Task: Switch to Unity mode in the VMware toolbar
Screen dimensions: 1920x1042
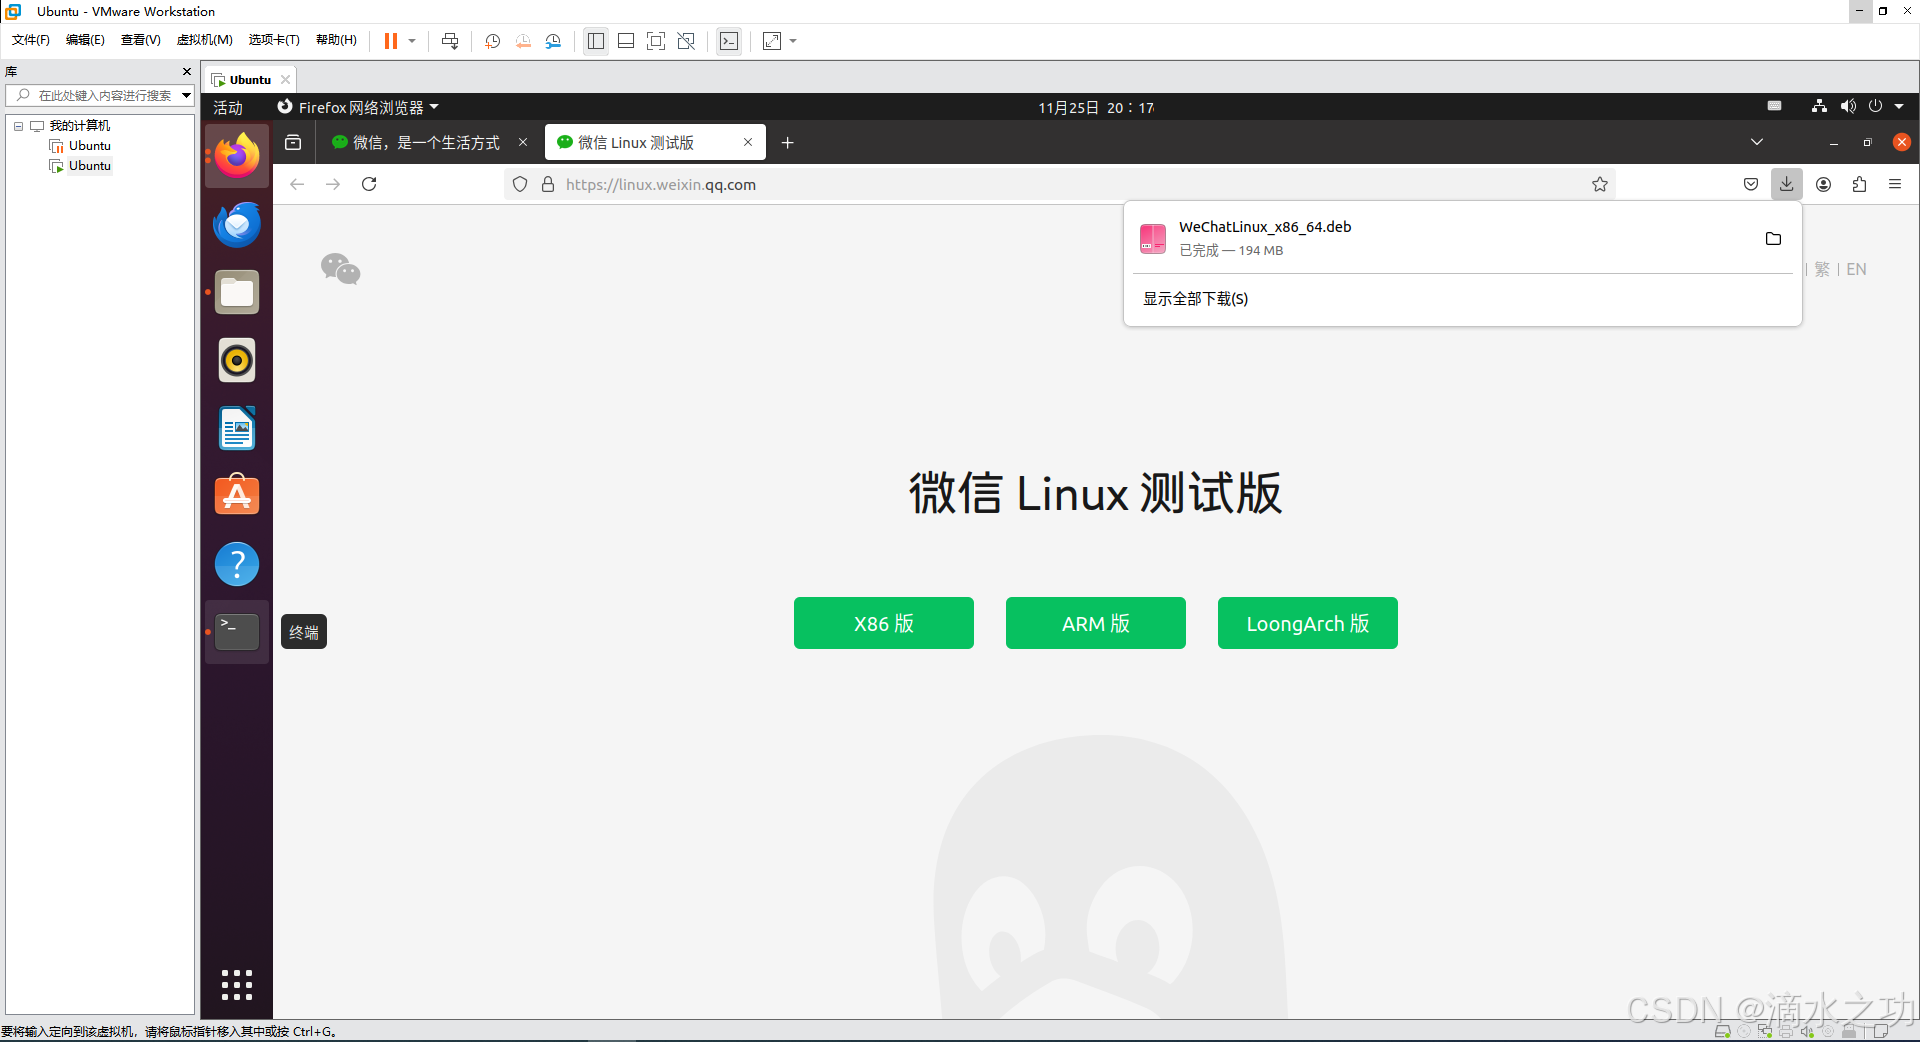Action: 686,41
